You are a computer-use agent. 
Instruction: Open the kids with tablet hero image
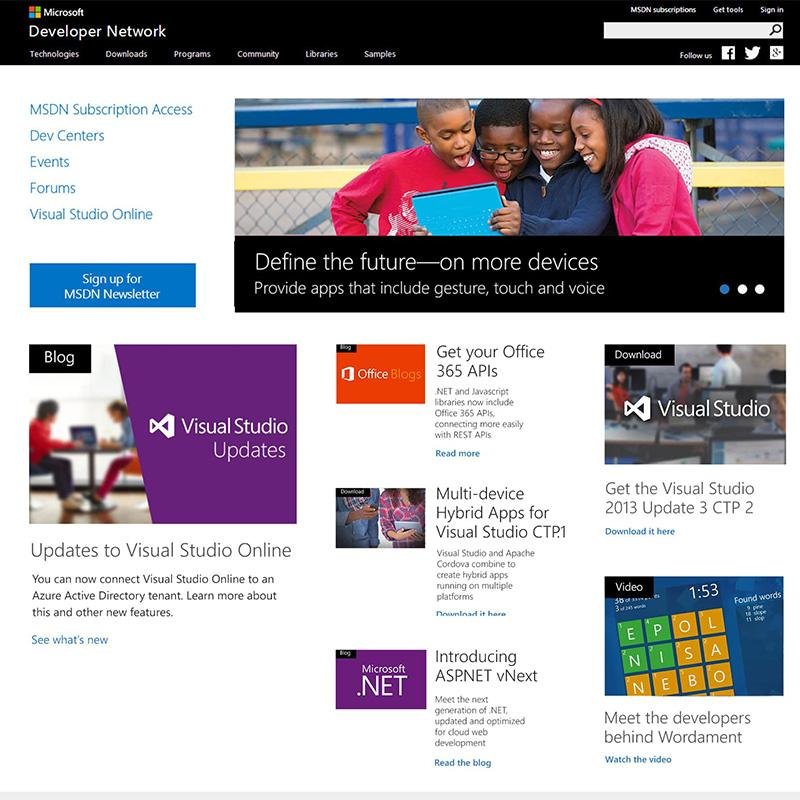tap(509, 167)
